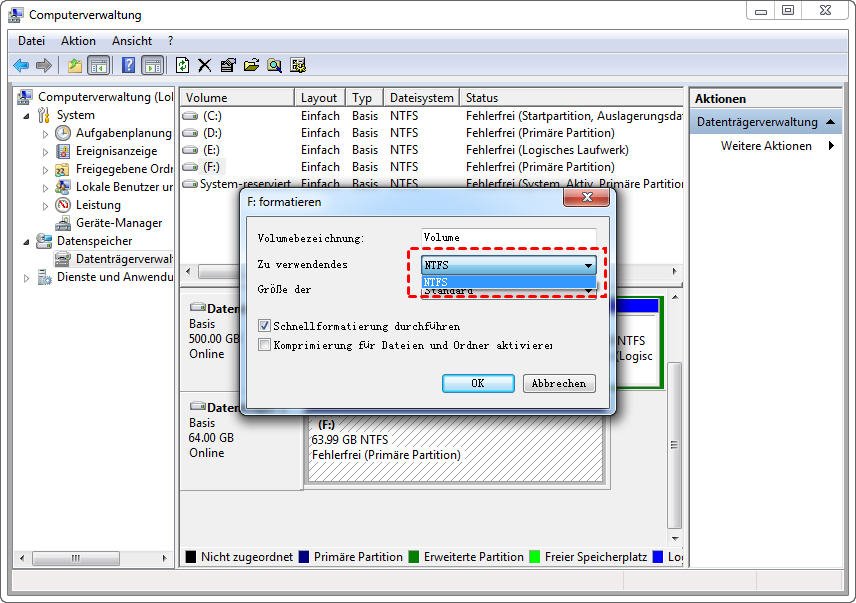The width and height of the screenshot is (856, 603).
Task: Expand Freigegebene Ordner tree arrow
Action: click(45, 170)
